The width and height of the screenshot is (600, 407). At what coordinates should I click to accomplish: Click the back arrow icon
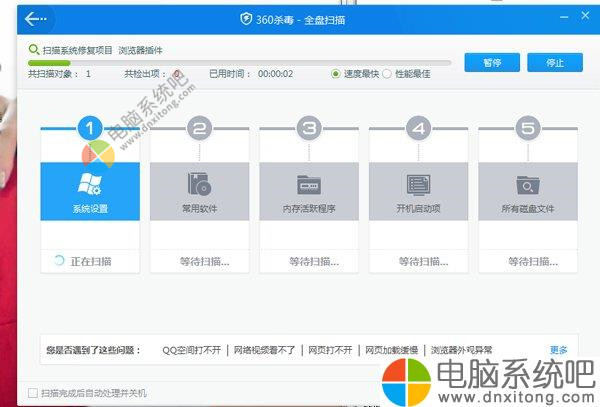[36, 18]
